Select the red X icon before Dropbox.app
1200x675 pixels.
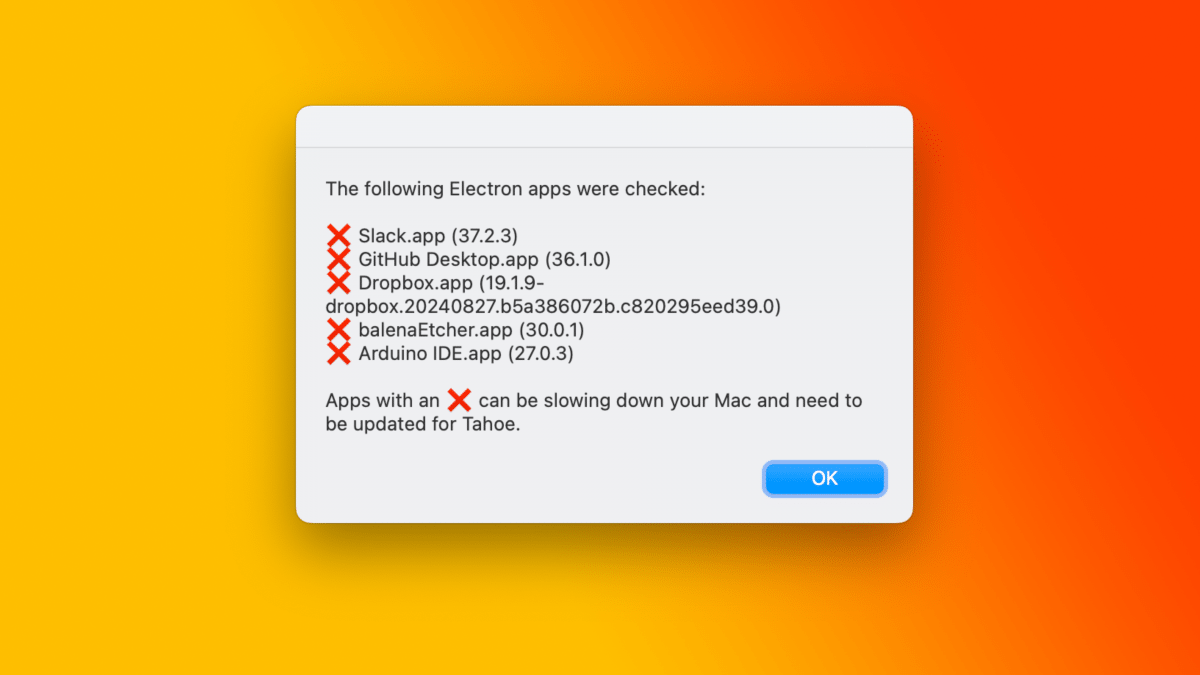pos(339,283)
